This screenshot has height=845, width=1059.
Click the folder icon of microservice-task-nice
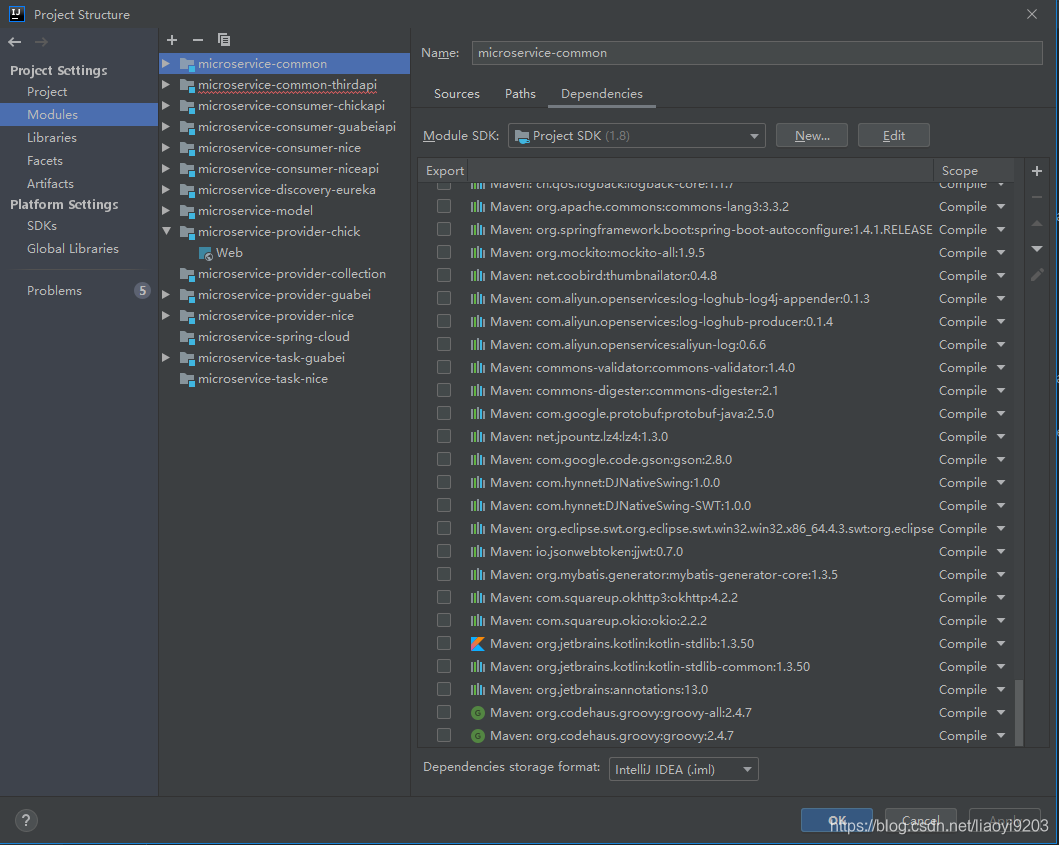187,379
